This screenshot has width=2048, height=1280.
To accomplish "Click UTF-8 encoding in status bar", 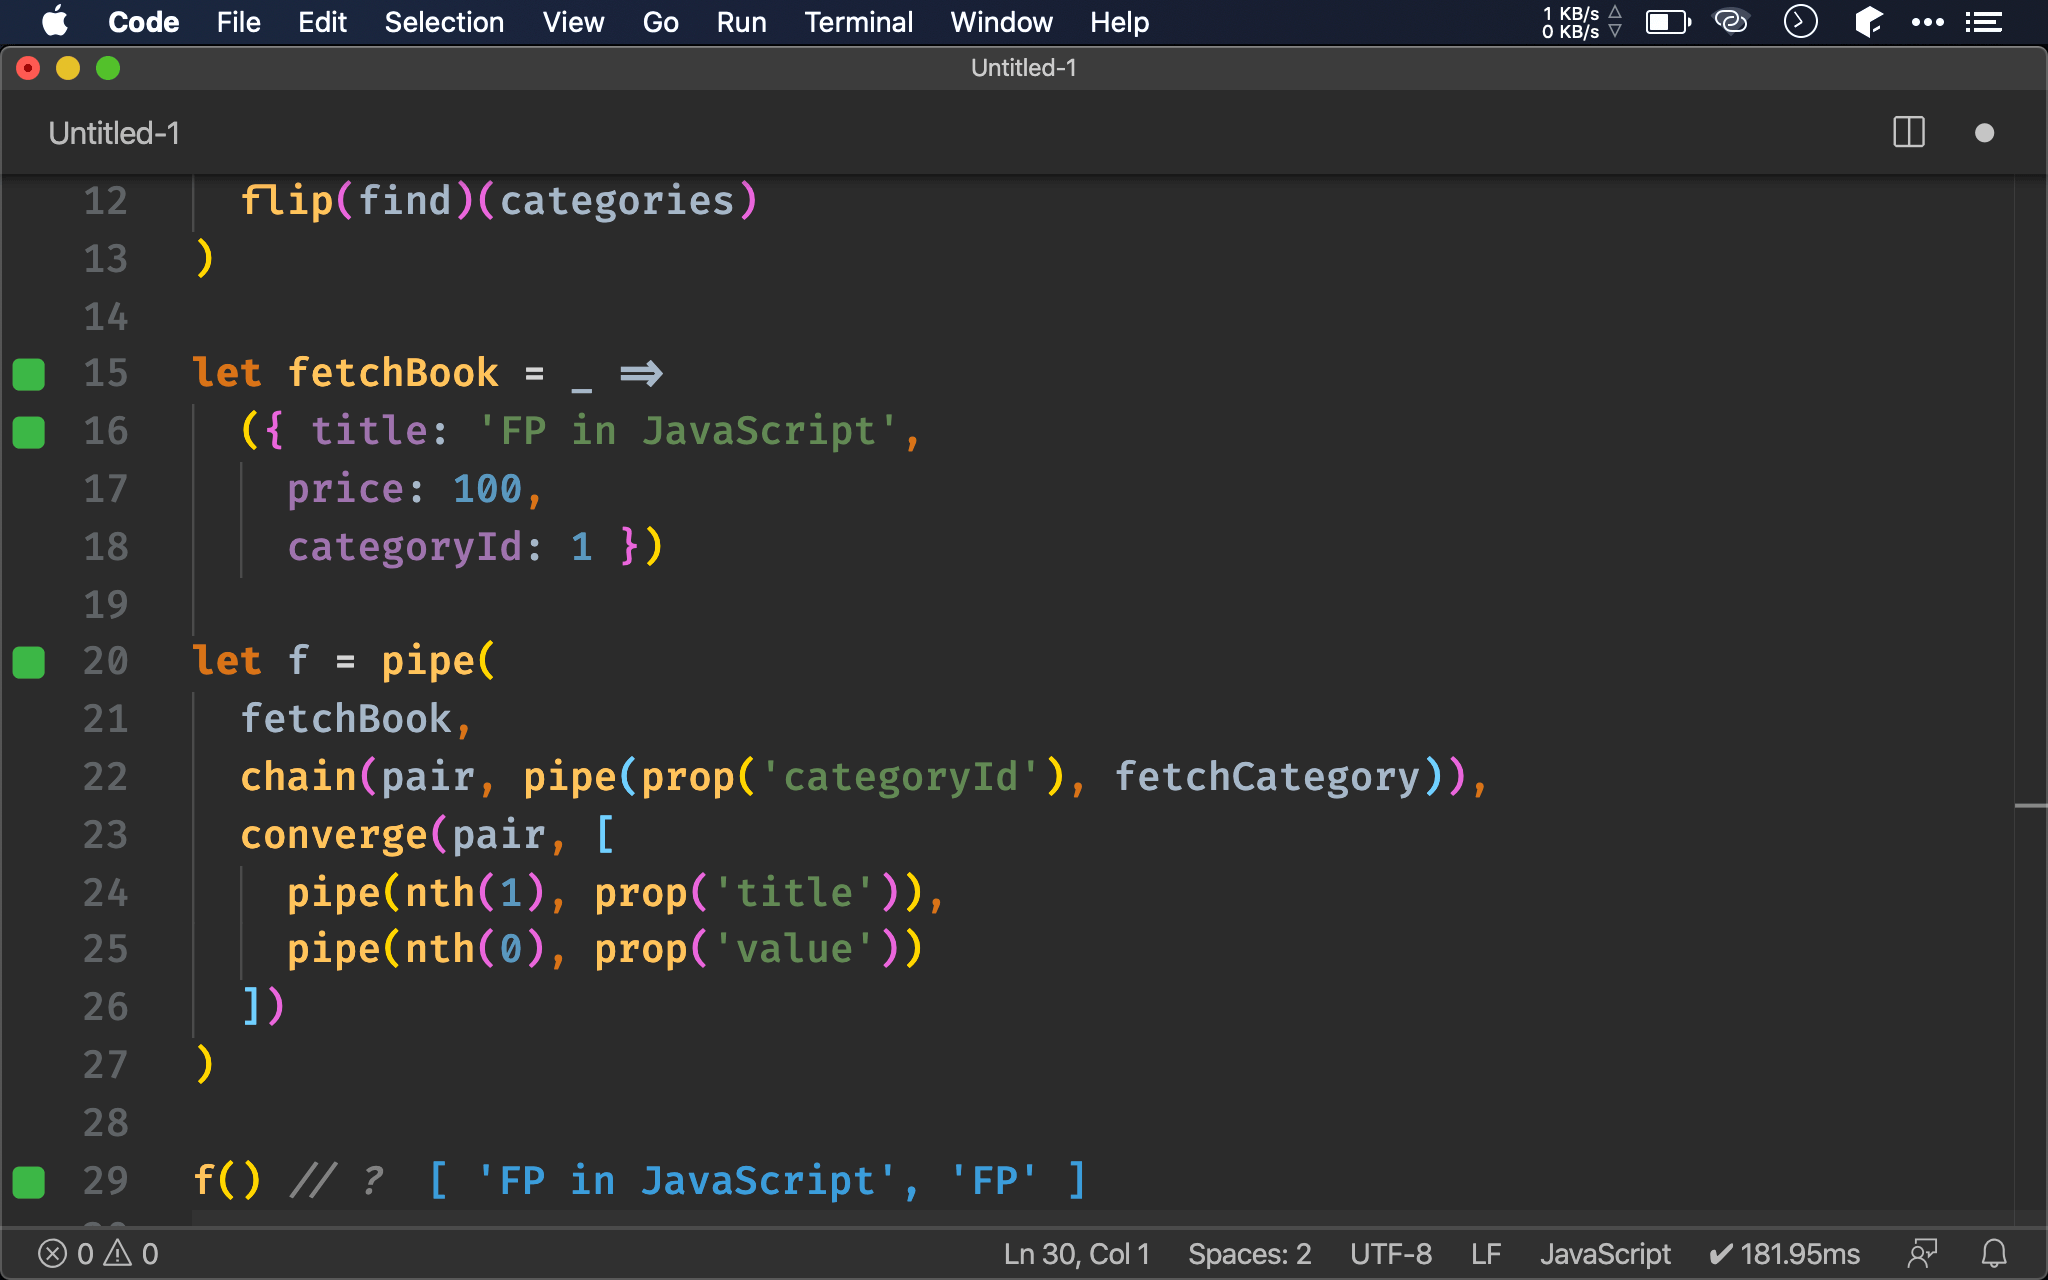I will click(1390, 1254).
